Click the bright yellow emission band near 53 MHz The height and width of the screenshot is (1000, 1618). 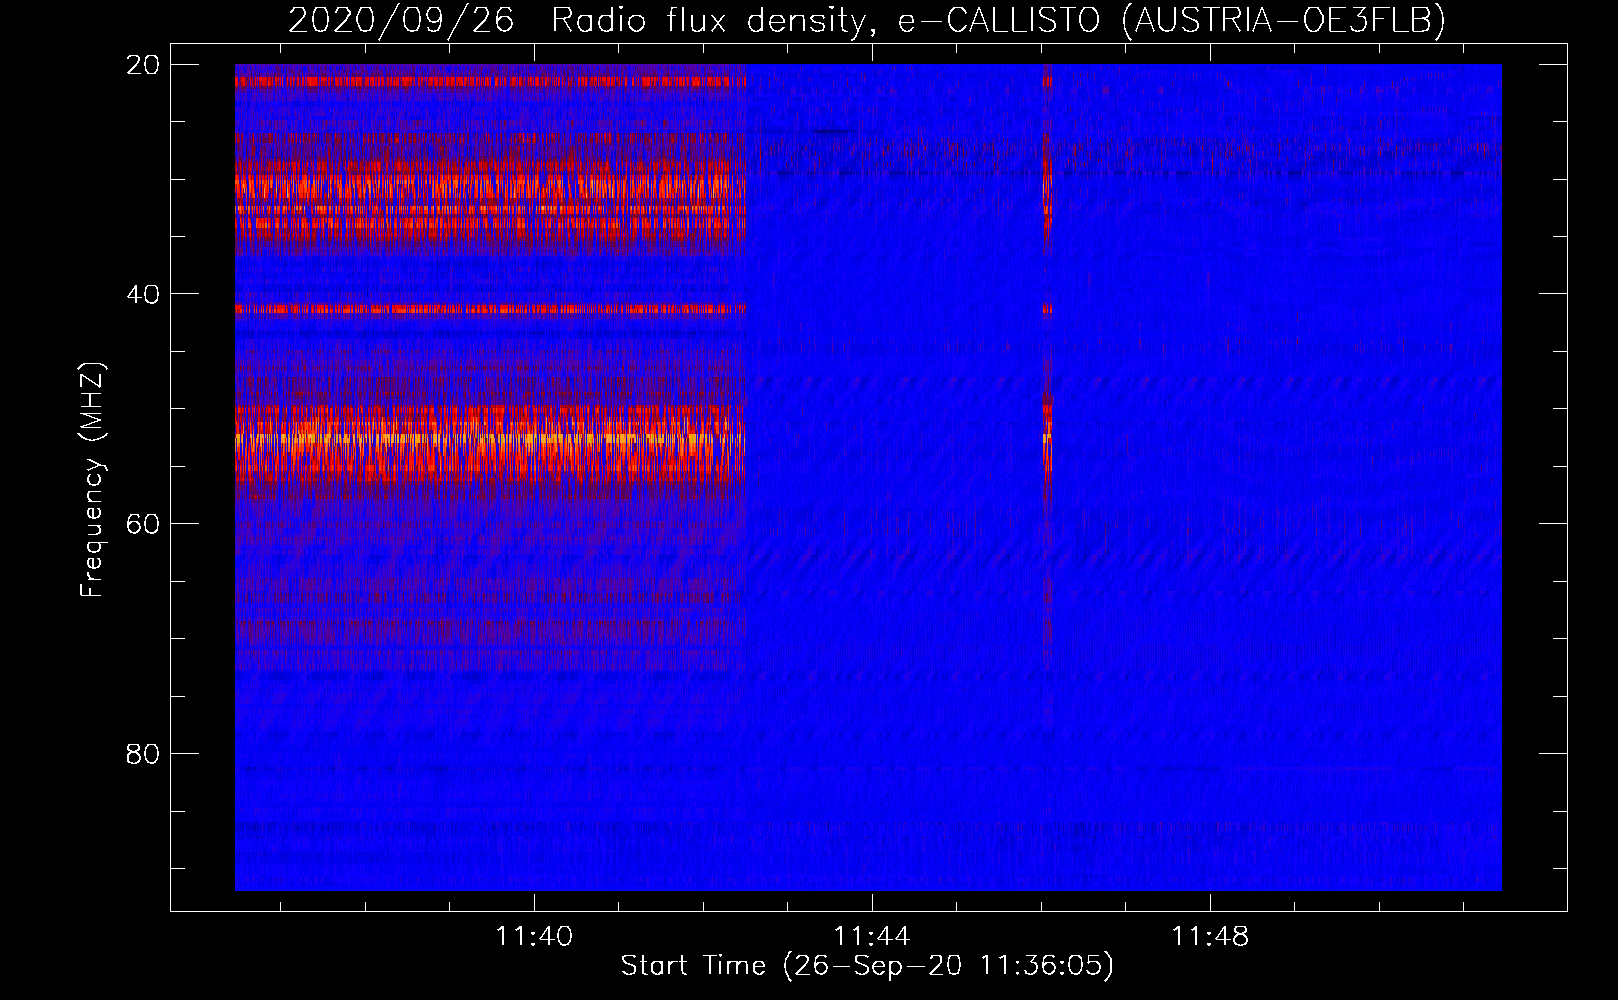click(490, 438)
